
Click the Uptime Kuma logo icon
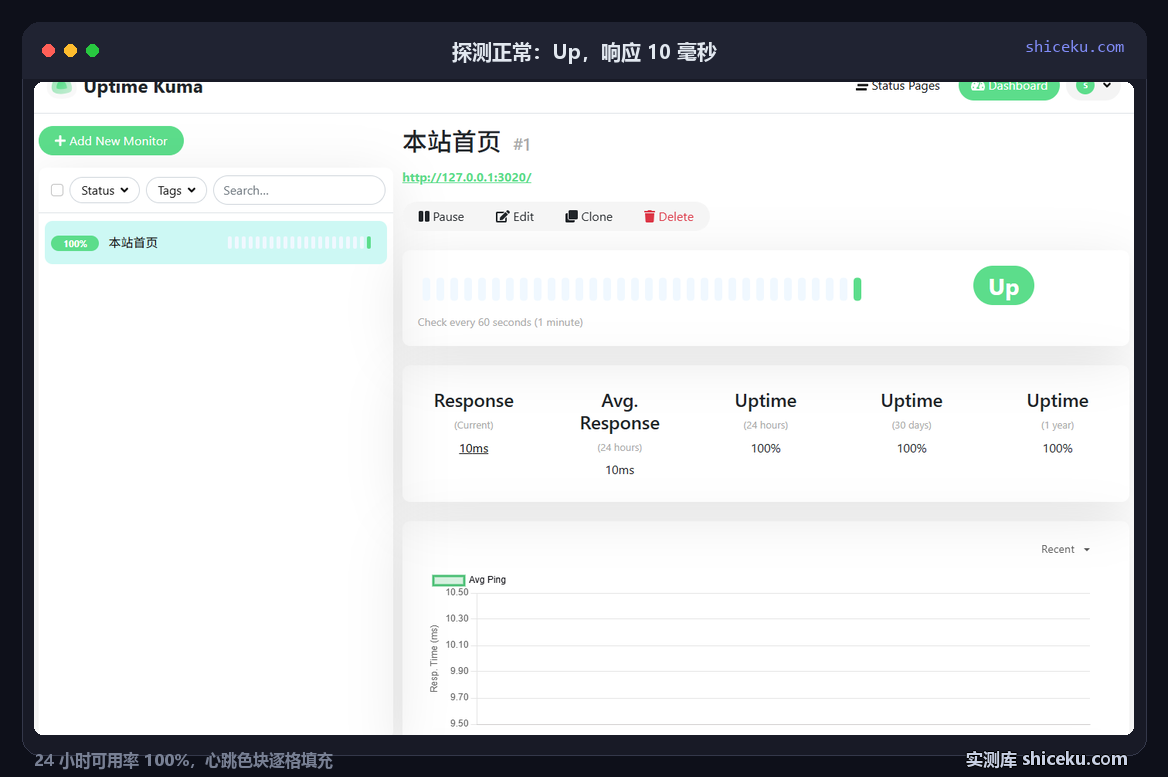coord(61,87)
